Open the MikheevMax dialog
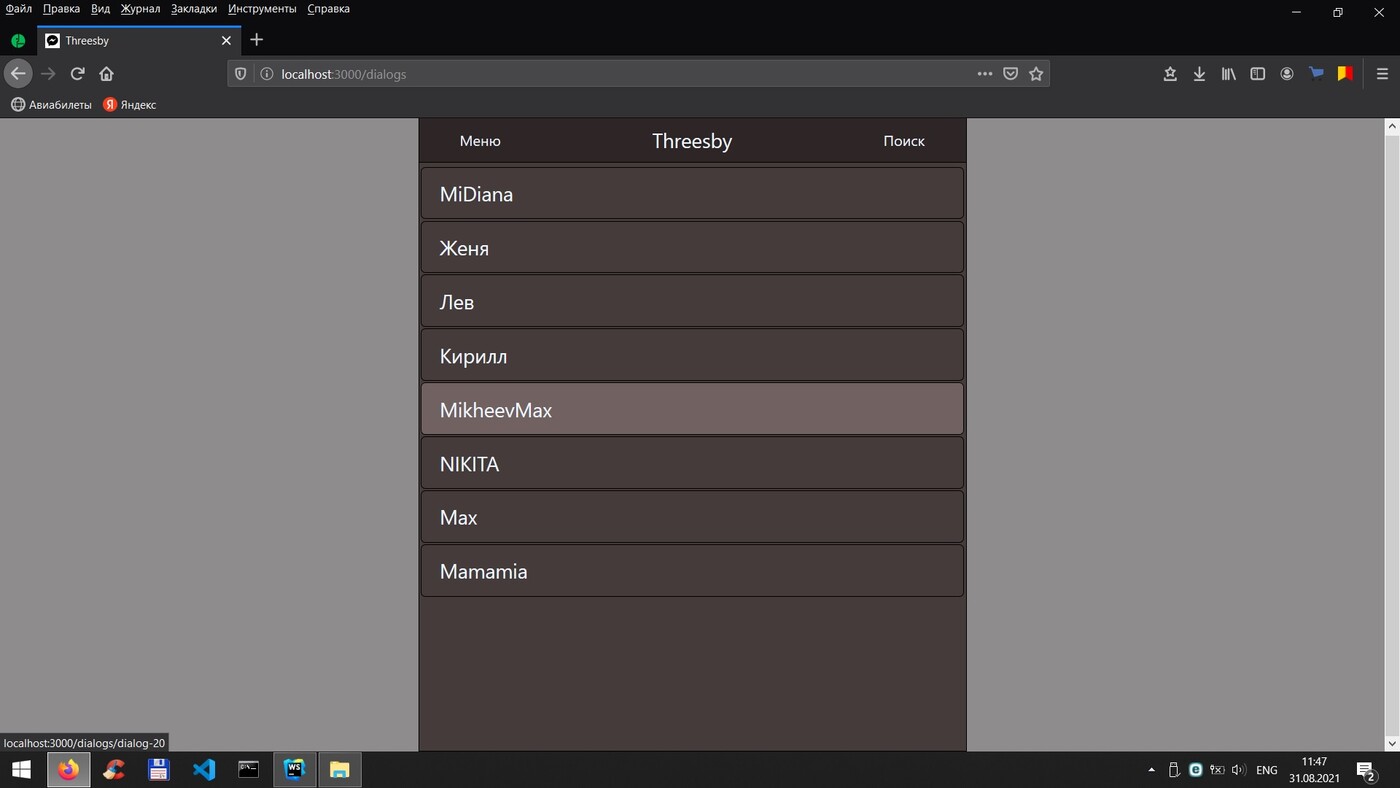 click(692, 410)
